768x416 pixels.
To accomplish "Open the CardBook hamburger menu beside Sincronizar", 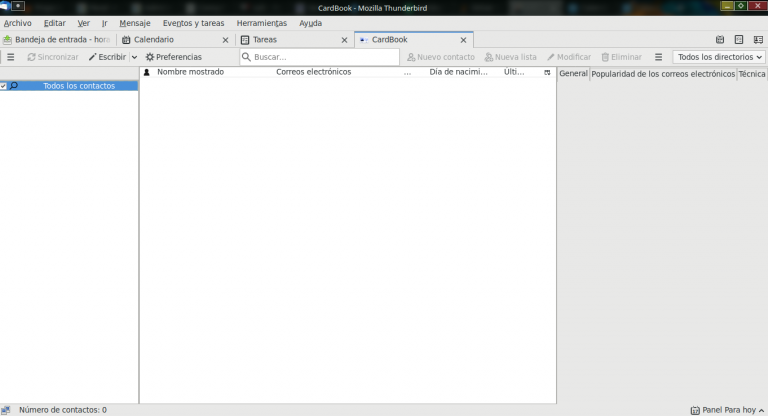I will pyautogui.click(x=10, y=57).
